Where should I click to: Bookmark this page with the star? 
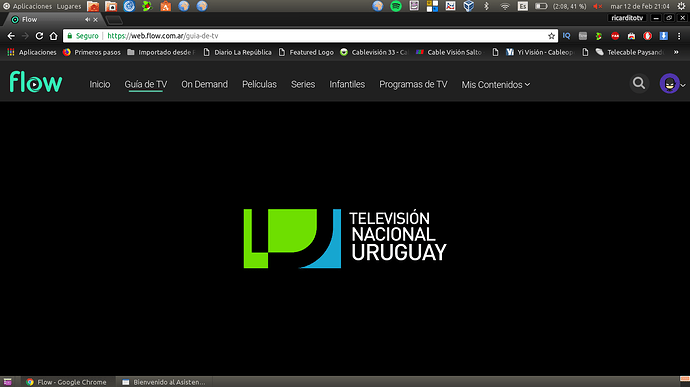(x=551, y=36)
